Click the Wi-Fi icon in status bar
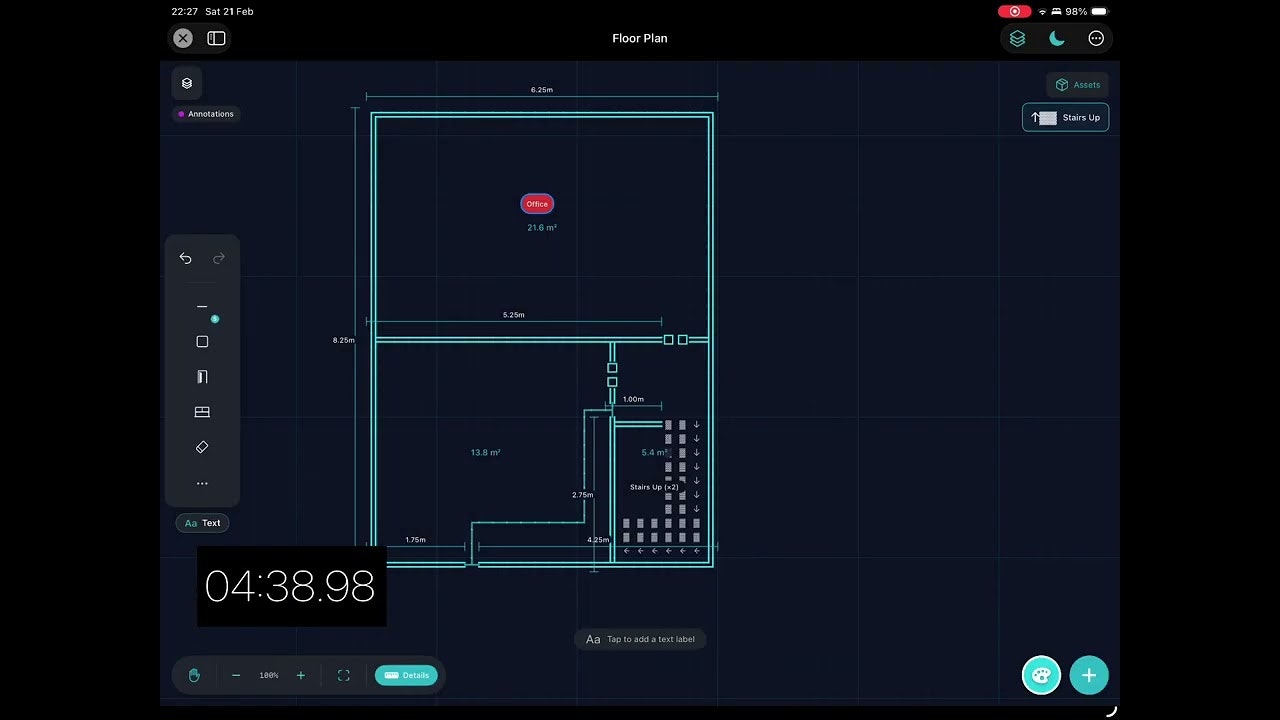This screenshot has height=720, width=1280. click(1043, 12)
